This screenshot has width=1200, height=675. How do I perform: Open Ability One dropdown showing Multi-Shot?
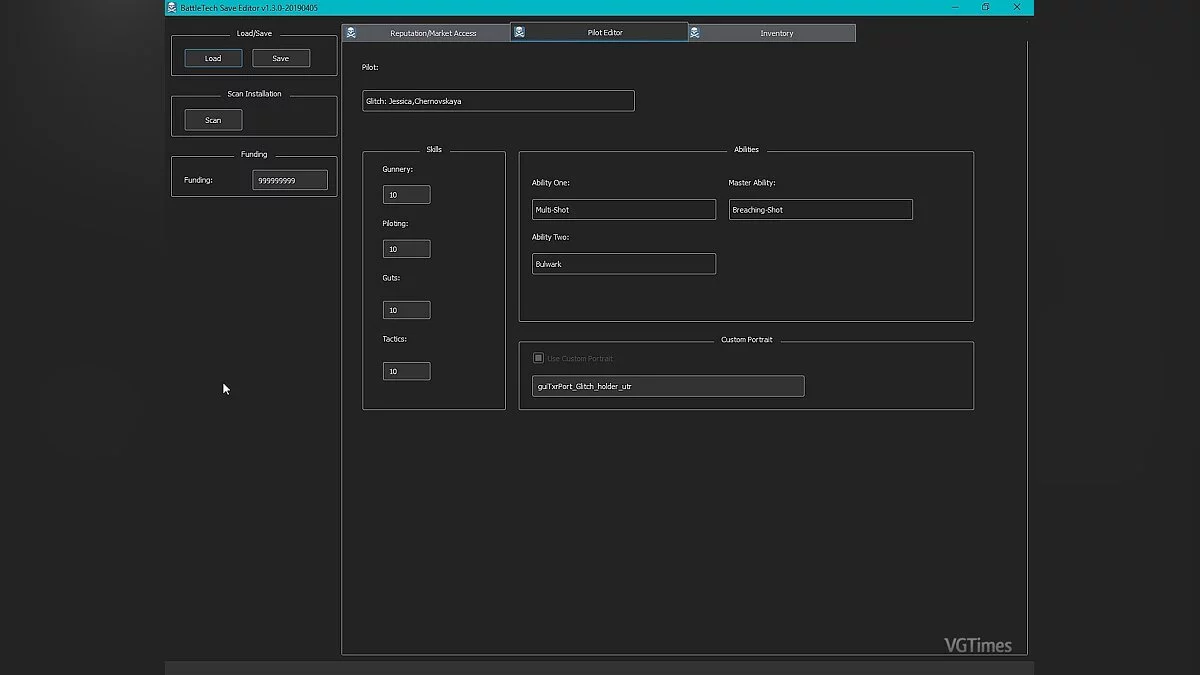(x=624, y=210)
